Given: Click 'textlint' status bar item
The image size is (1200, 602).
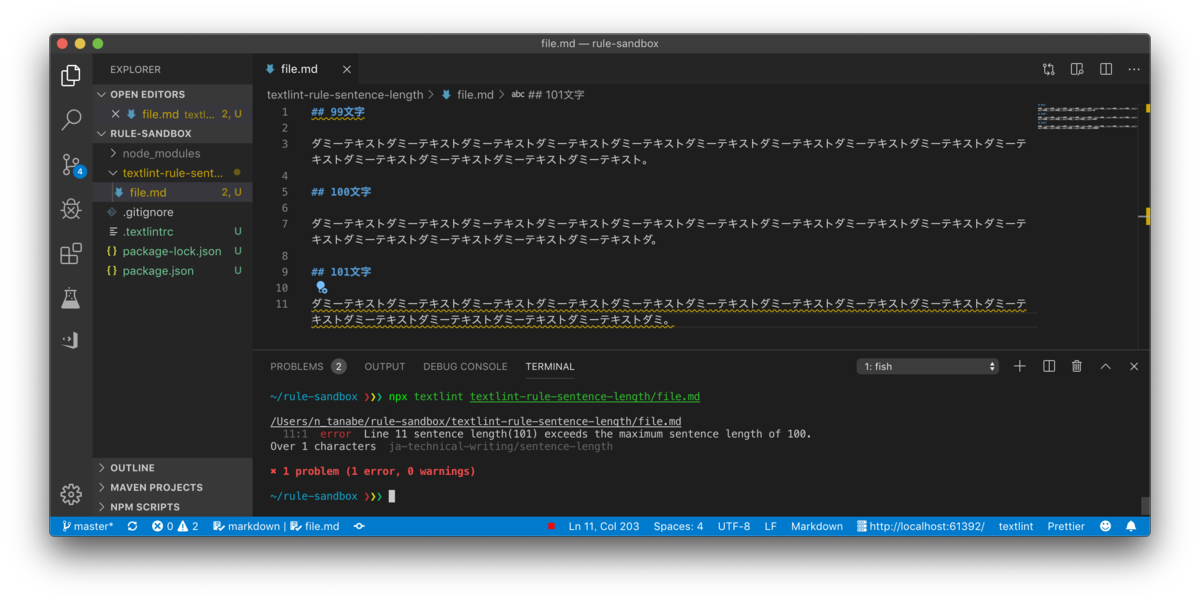Looking at the screenshot, I should (x=1016, y=526).
